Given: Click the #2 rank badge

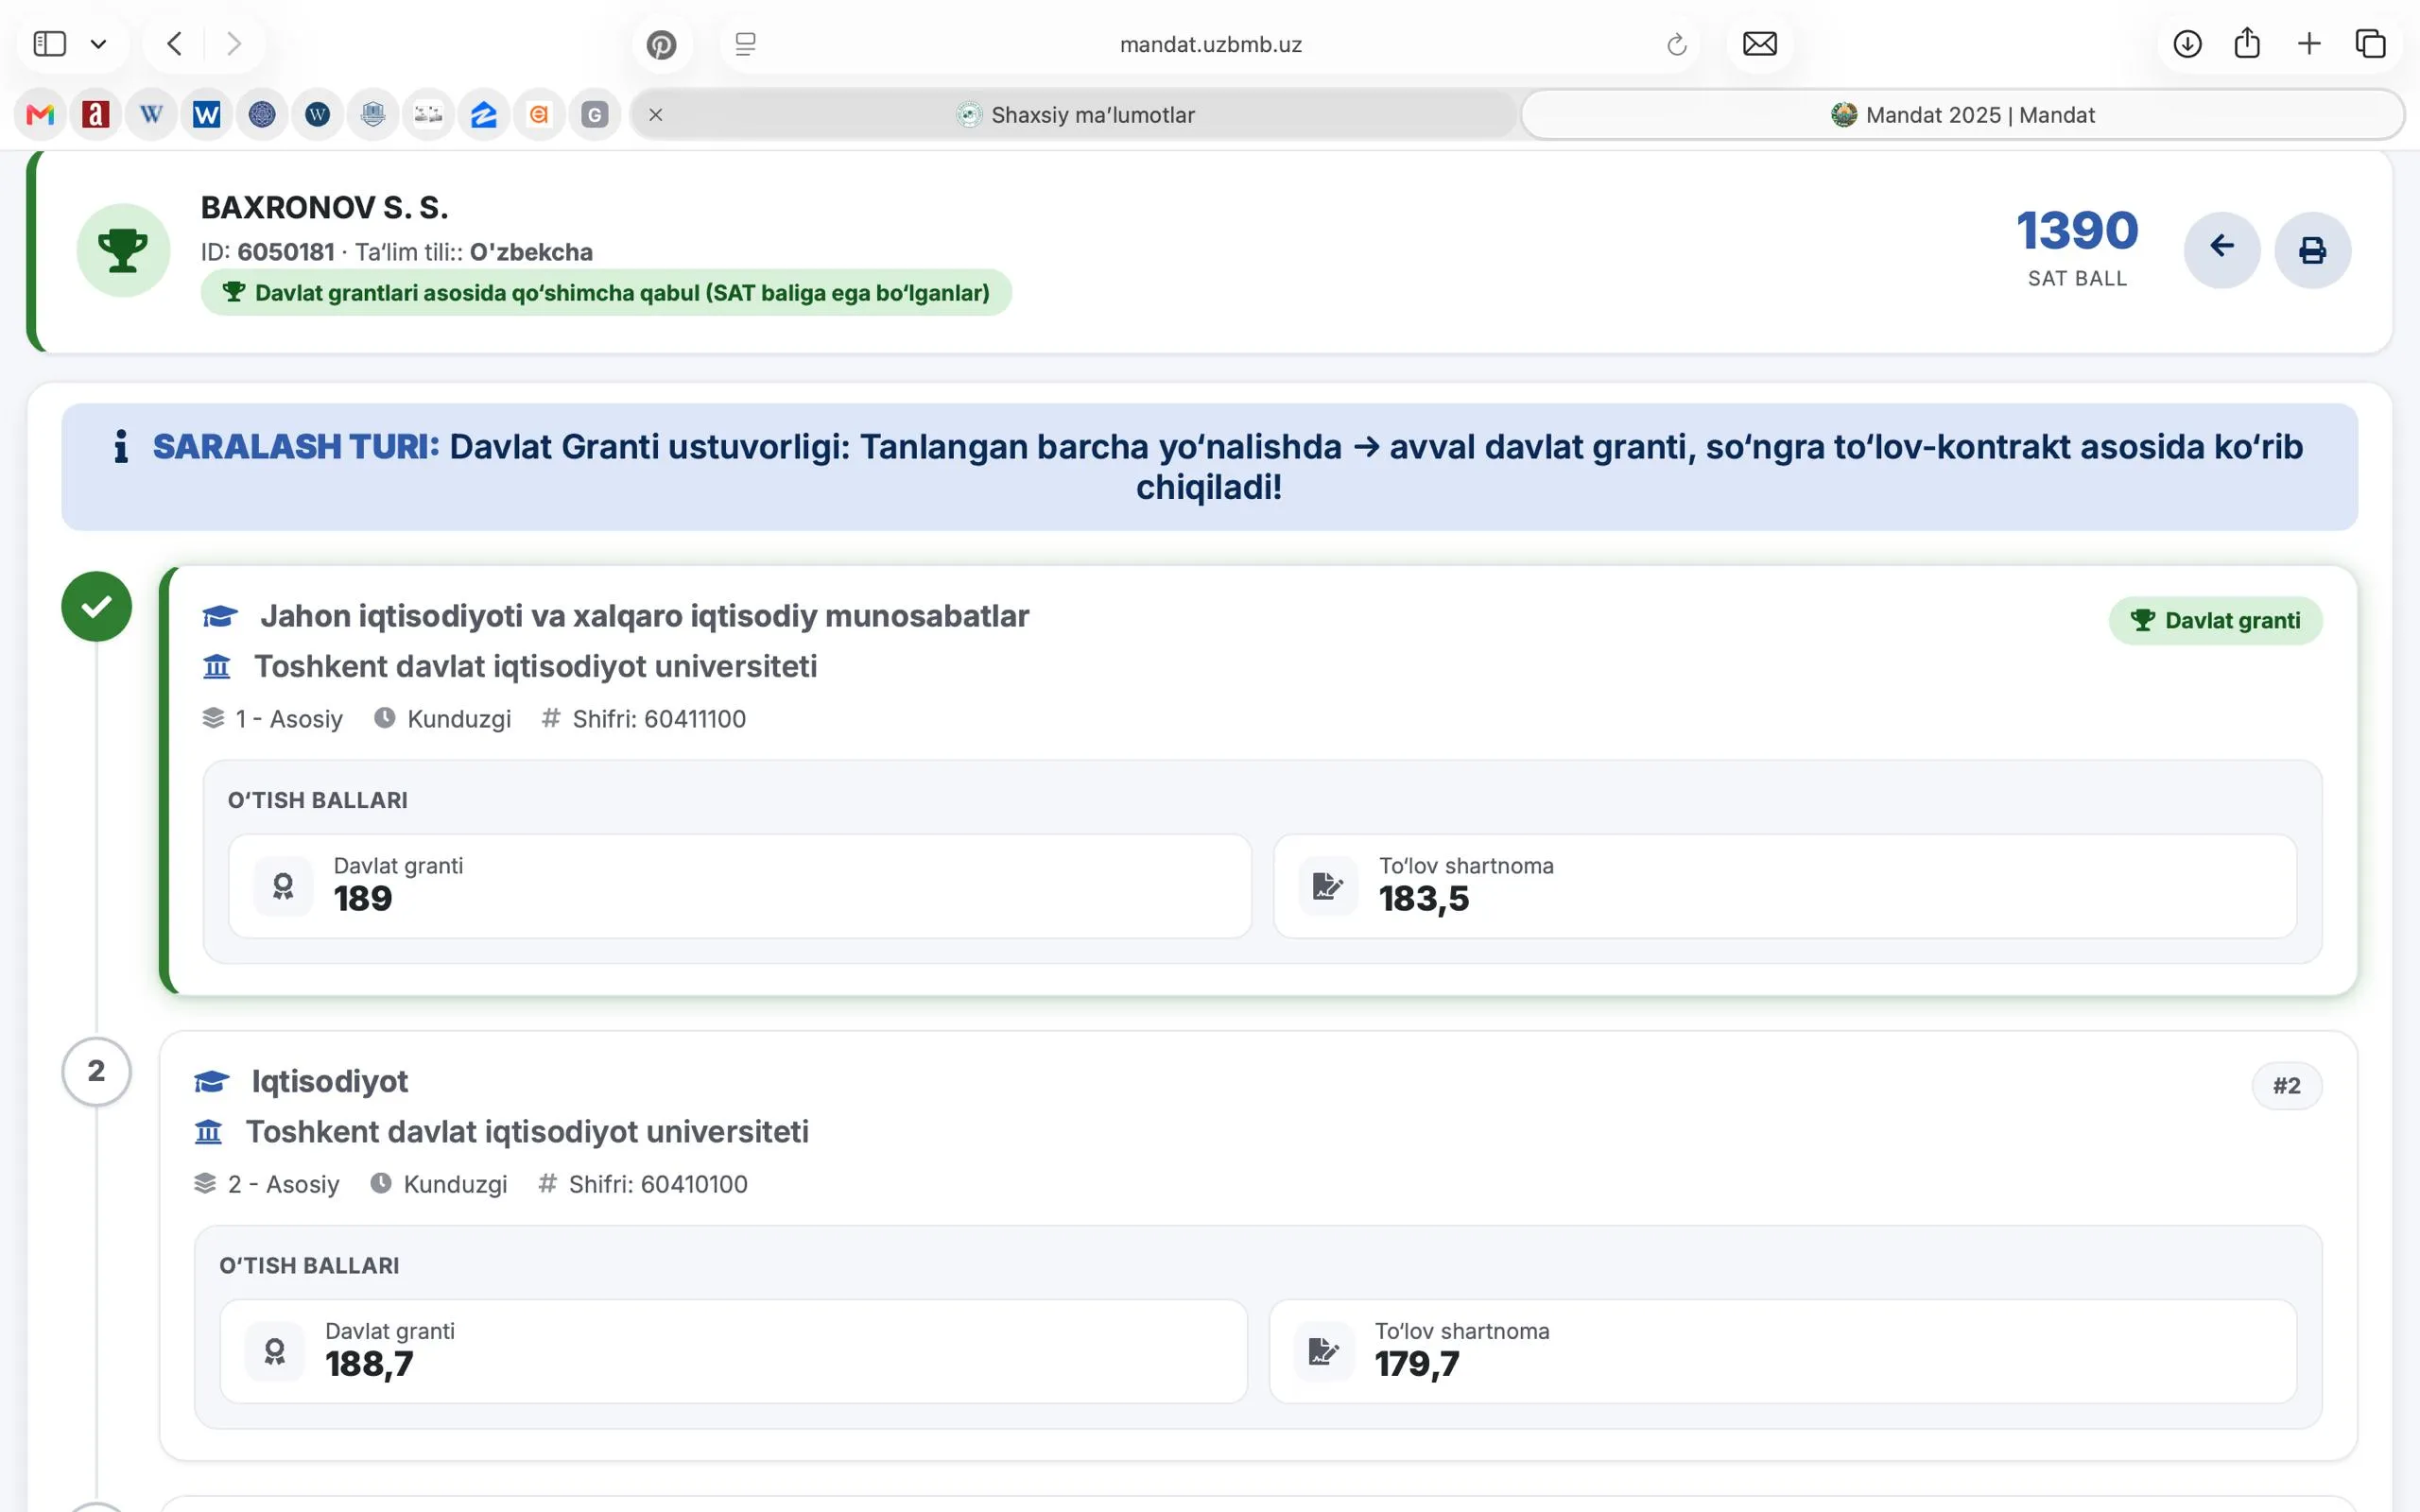Looking at the screenshot, I should tap(2286, 1086).
